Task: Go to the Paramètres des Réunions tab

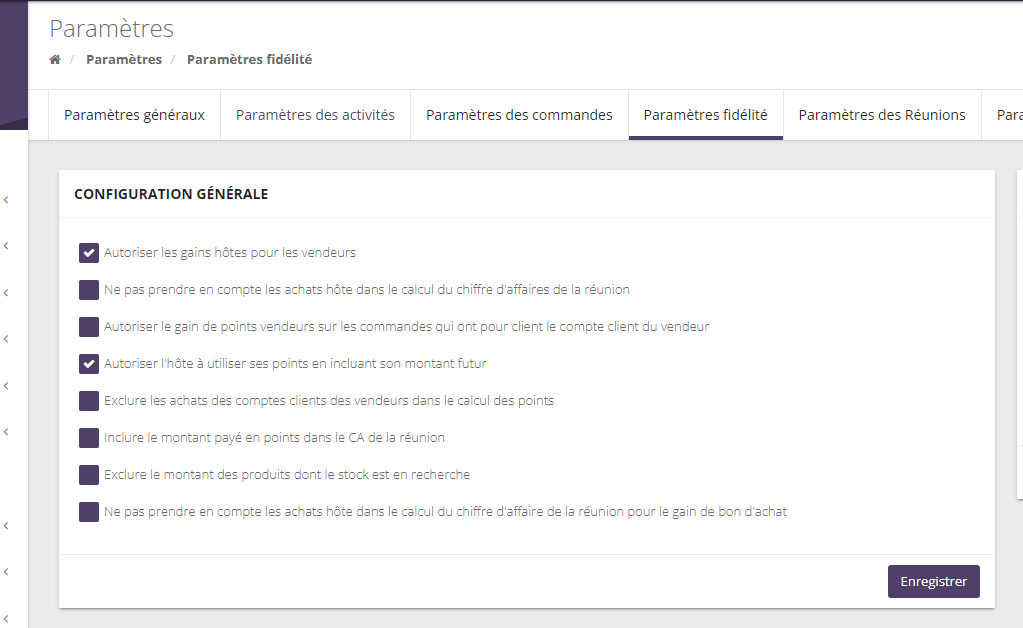Action: [881, 115]
